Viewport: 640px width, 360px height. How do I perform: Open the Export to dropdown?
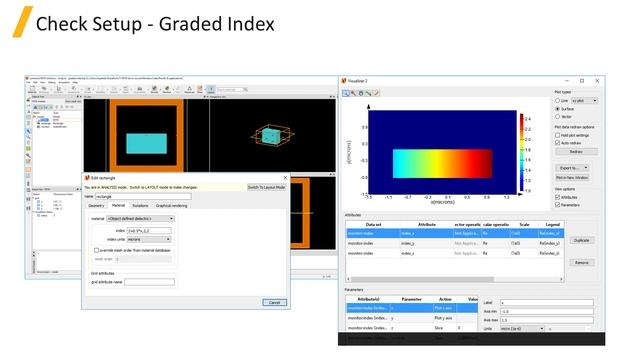573,168
